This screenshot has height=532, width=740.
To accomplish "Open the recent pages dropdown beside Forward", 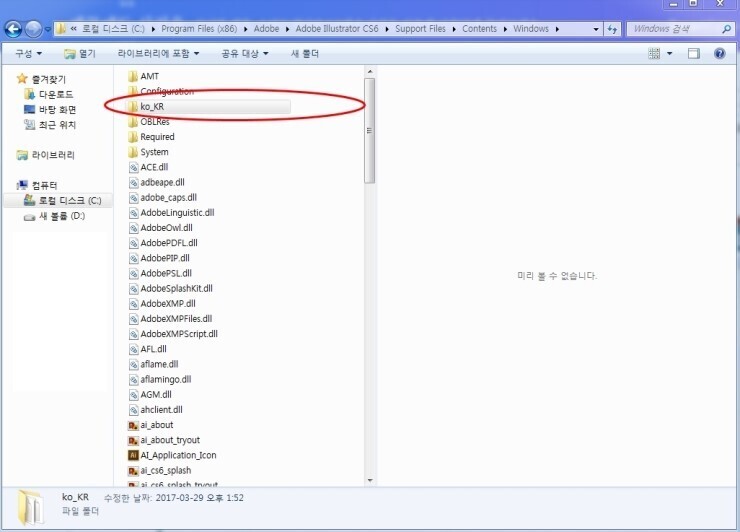I will click(x=48, y=29).
